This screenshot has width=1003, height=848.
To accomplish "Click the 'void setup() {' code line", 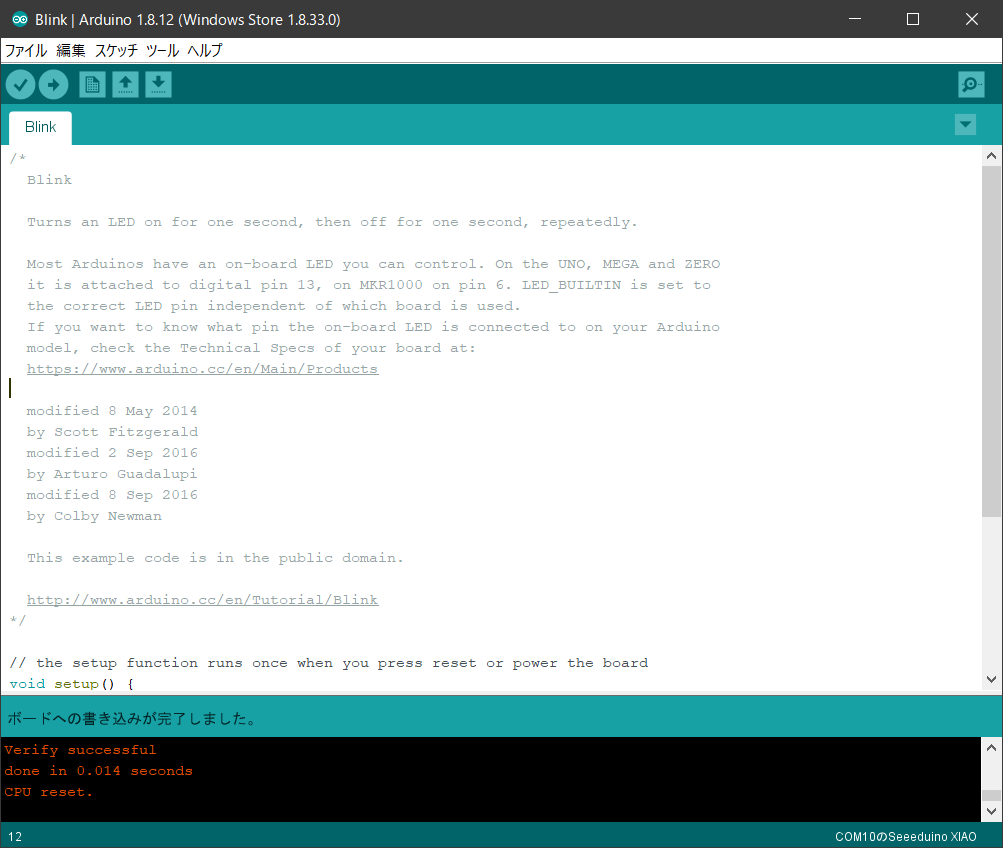I will [x=72, y=684].
